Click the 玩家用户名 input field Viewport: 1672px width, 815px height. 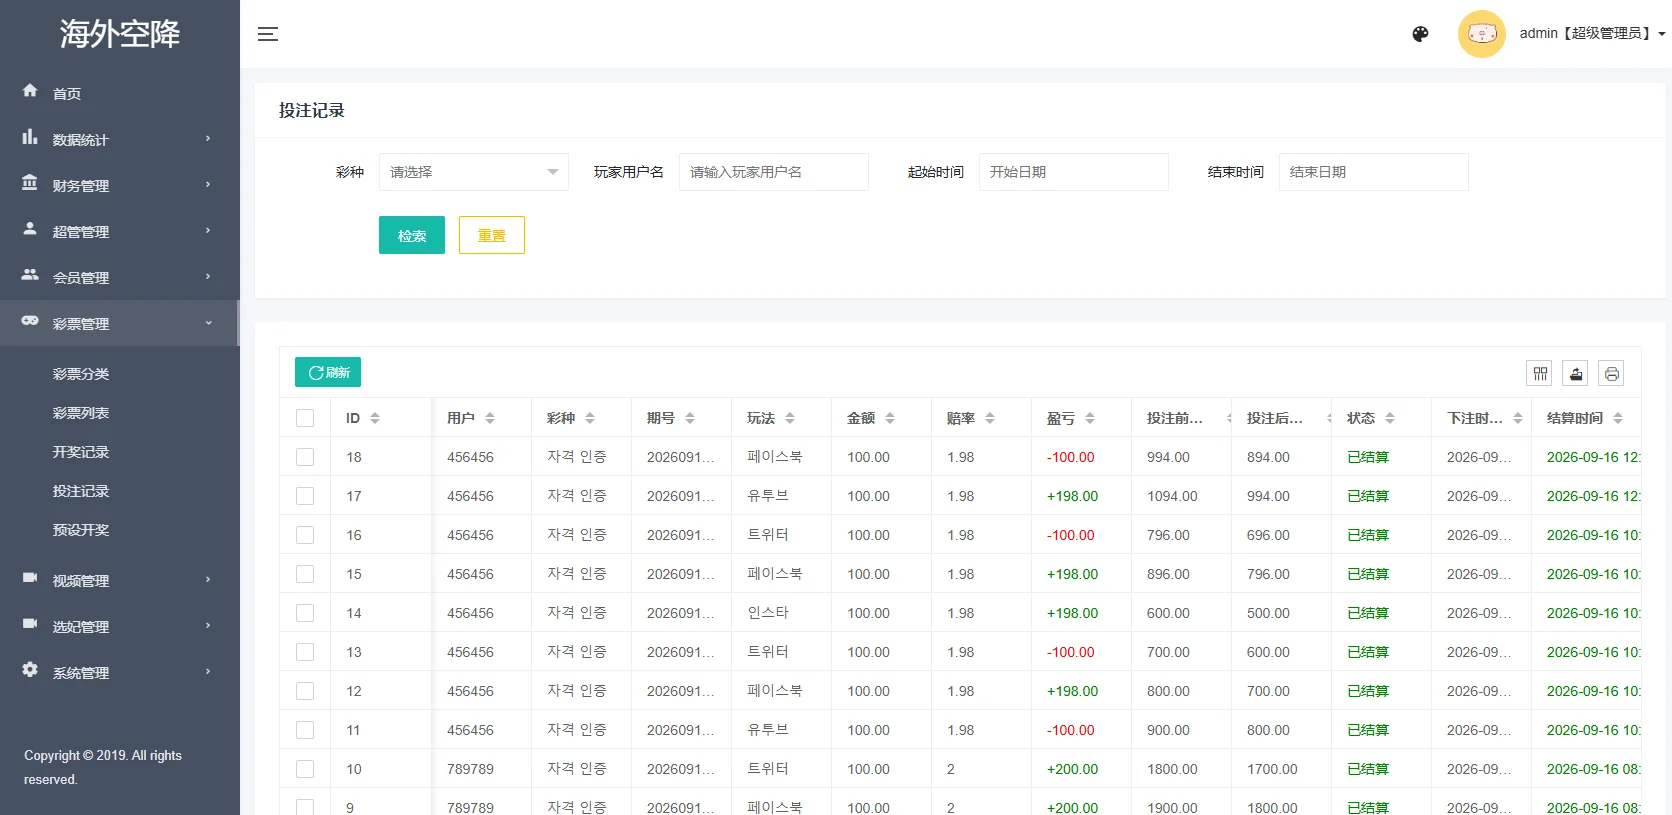773,172
